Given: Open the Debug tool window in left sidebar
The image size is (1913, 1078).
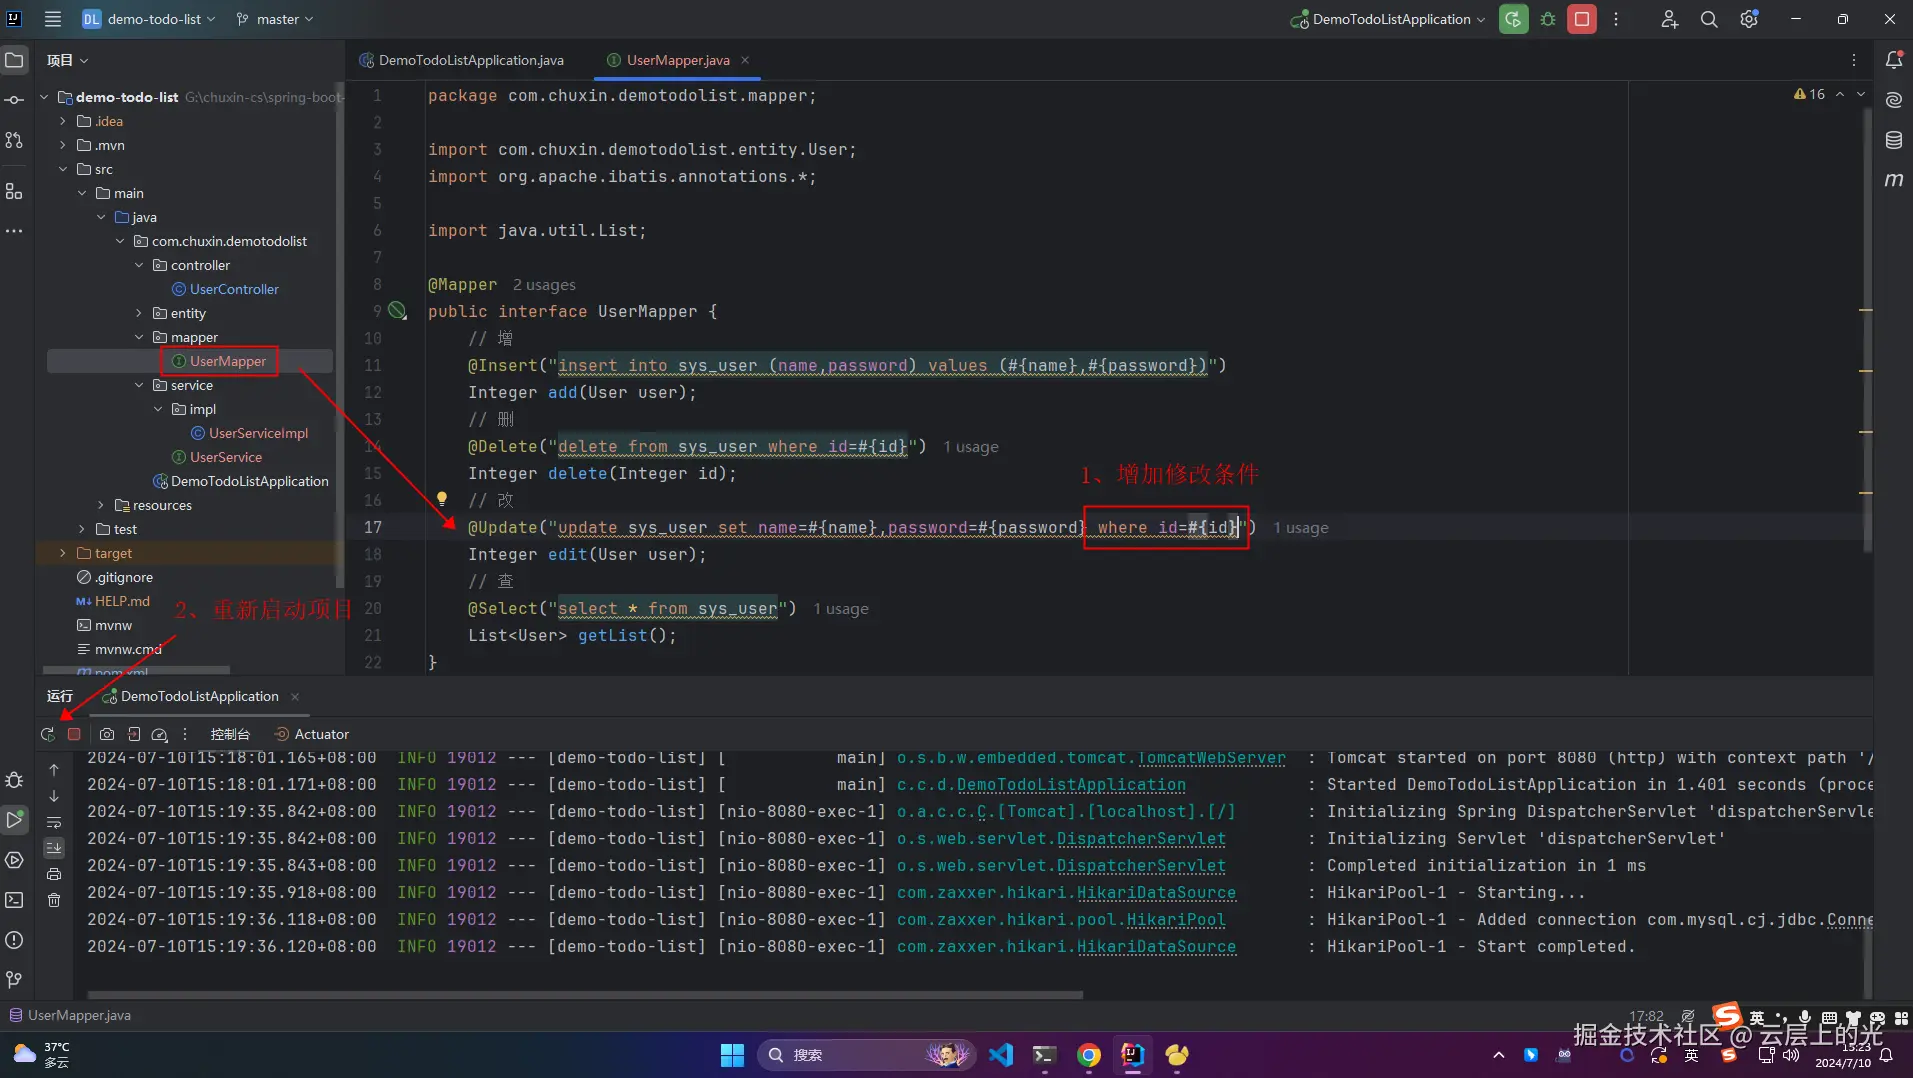Looking at the screenshot, I should (x=14, y=780).
